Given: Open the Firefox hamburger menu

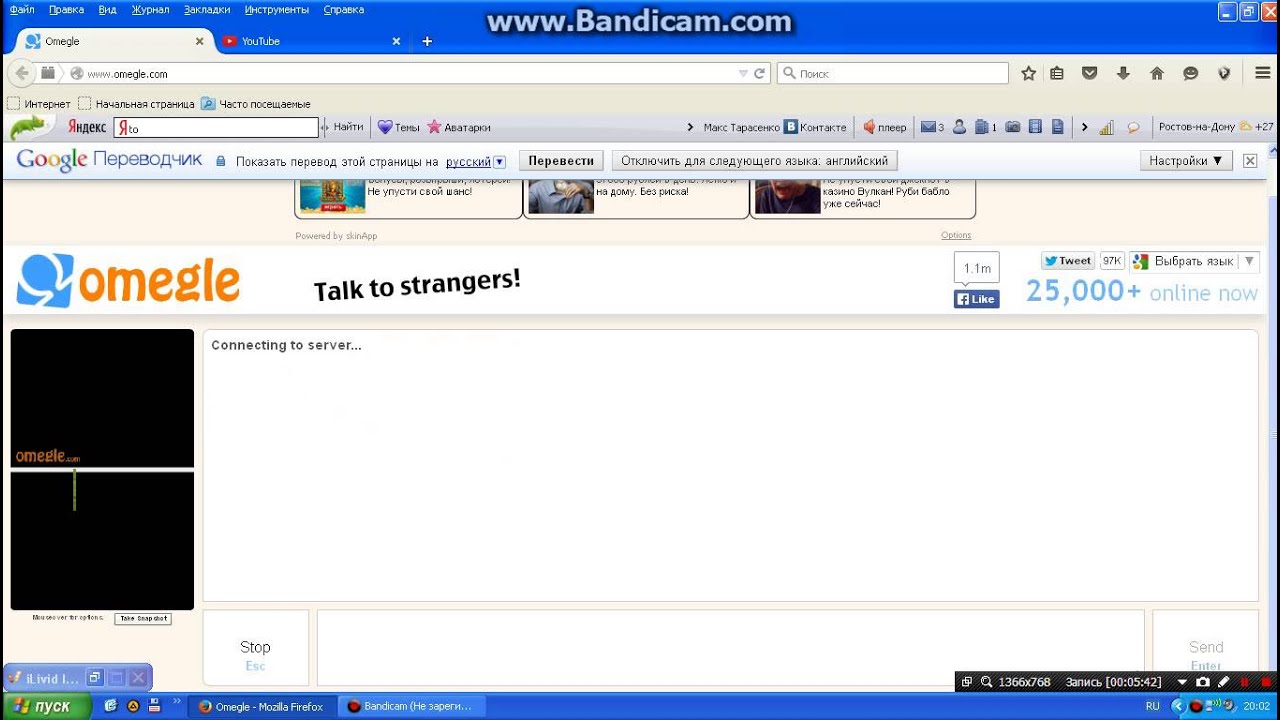Looking at the screenshot, I should pyautogui.click(x=1262, y=73).
